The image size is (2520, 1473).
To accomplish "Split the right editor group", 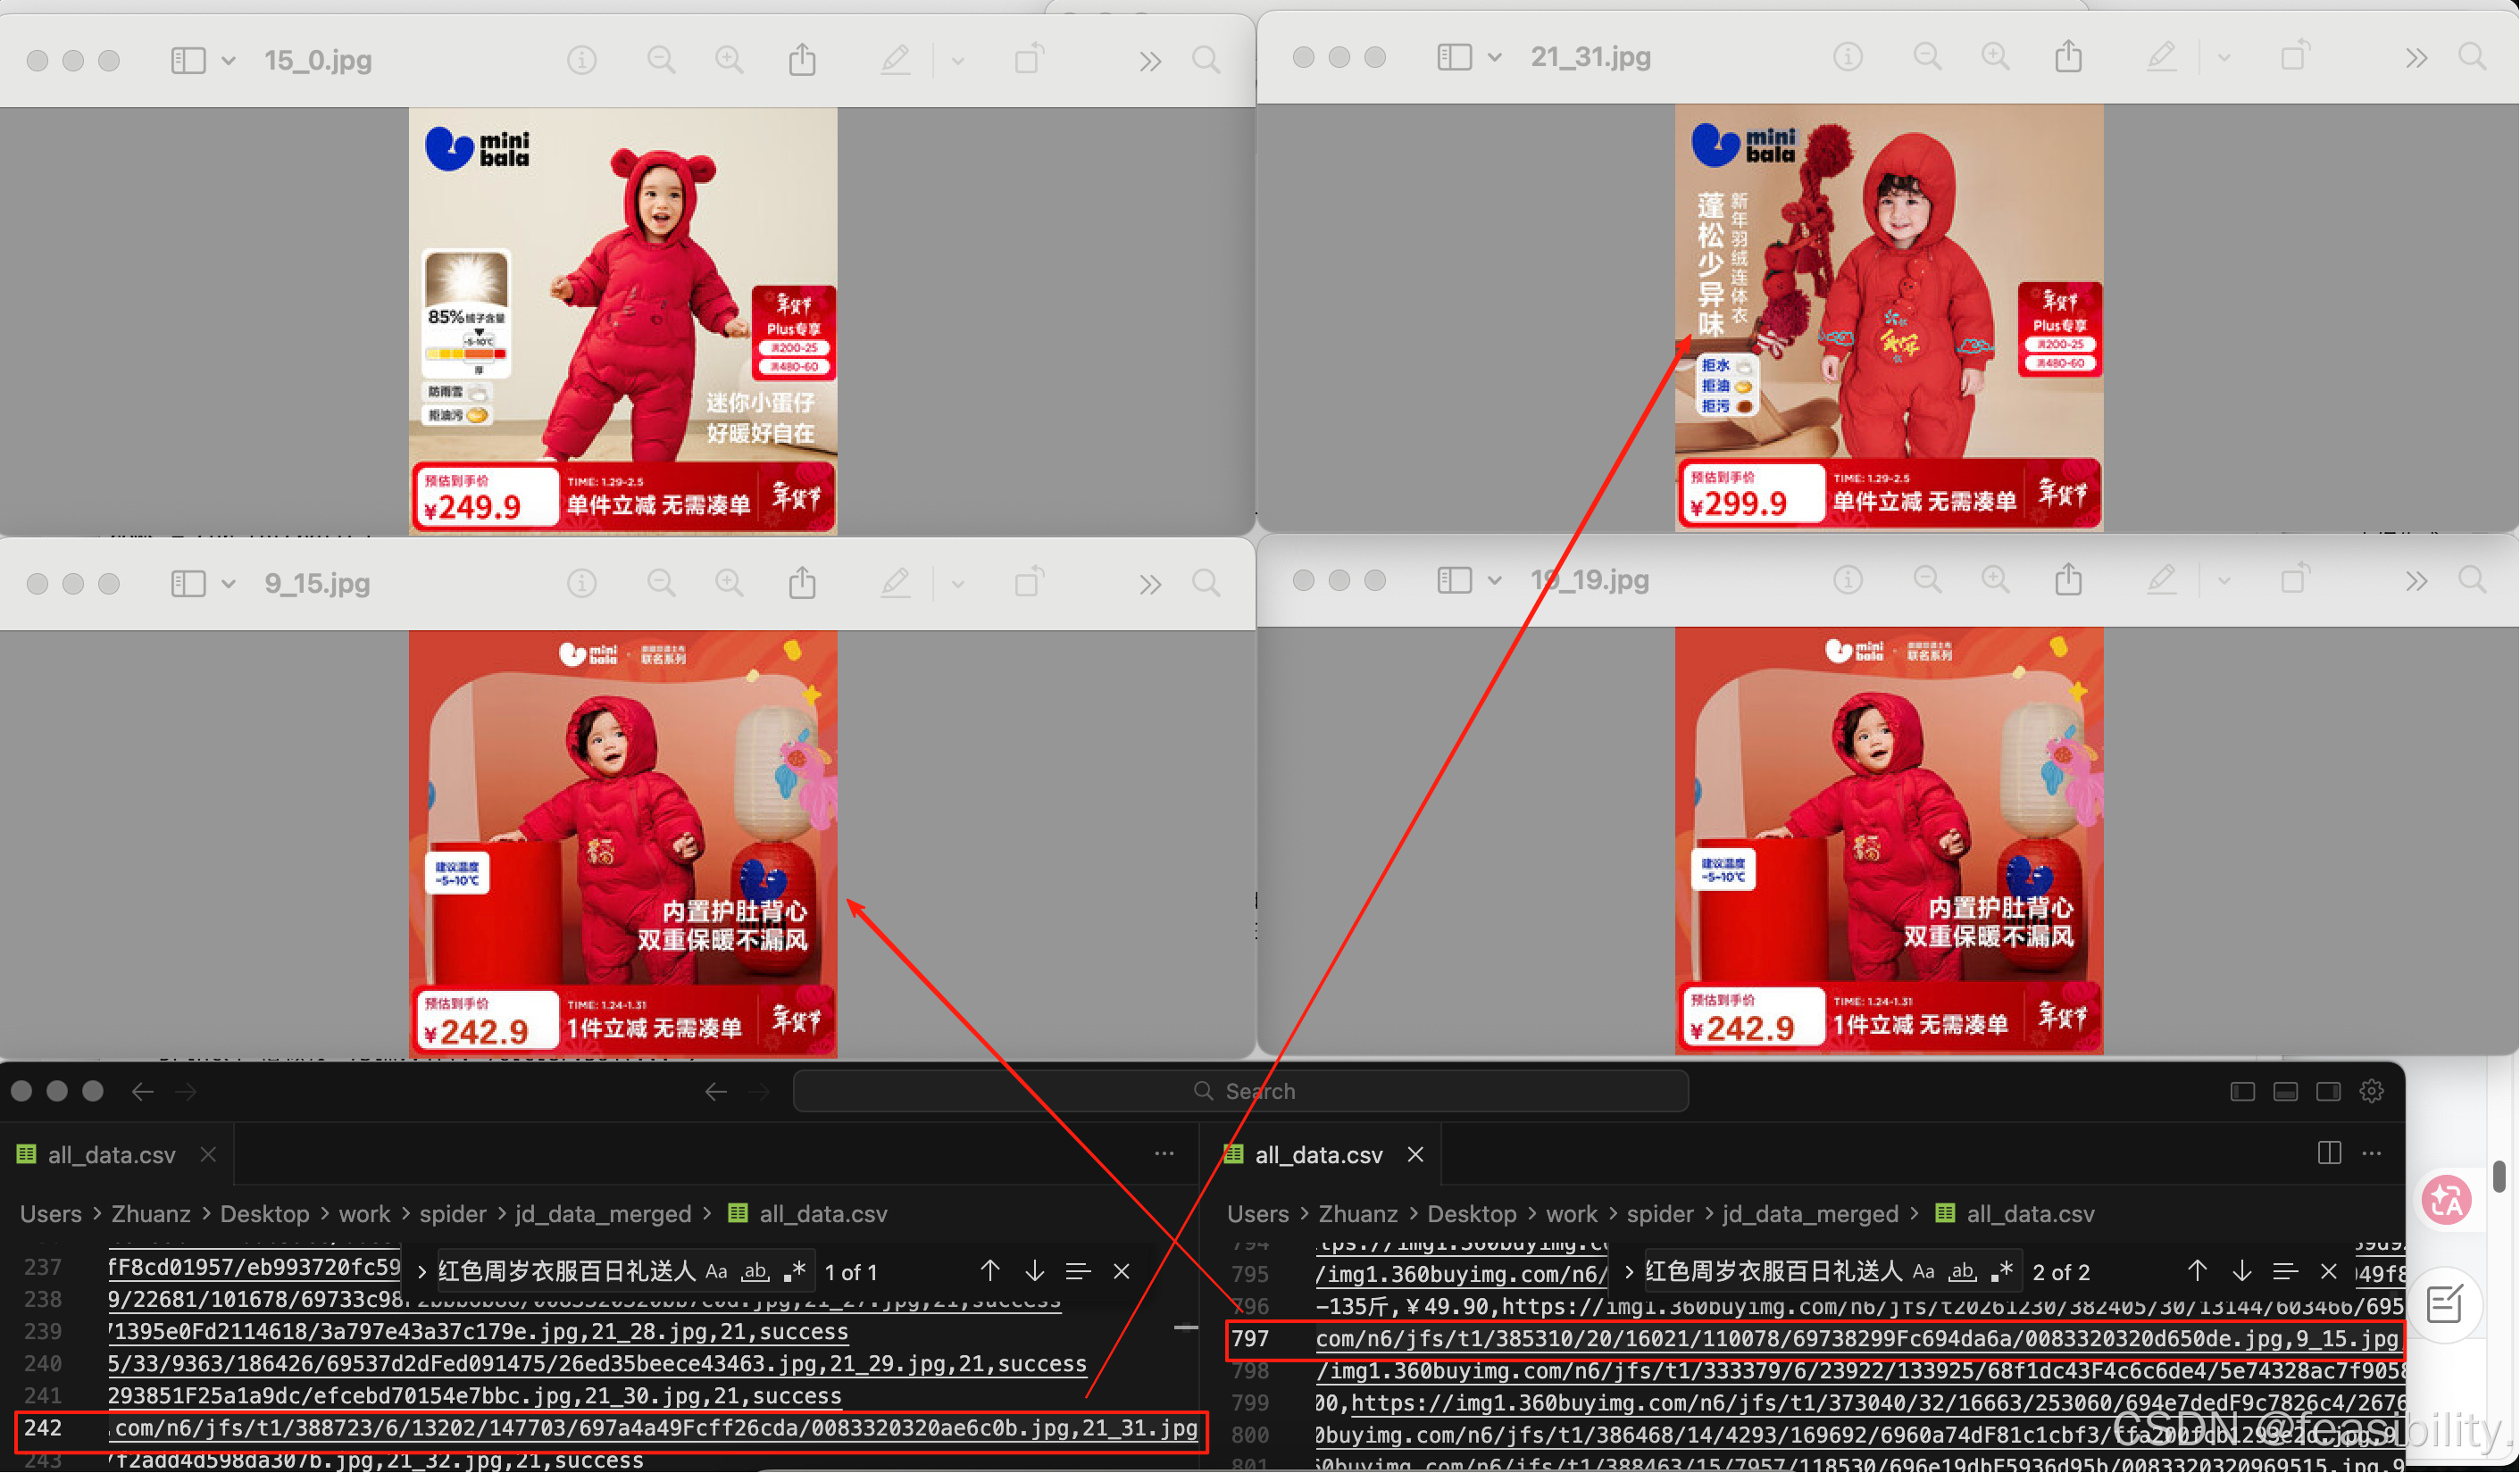I will point(2329,1153).
